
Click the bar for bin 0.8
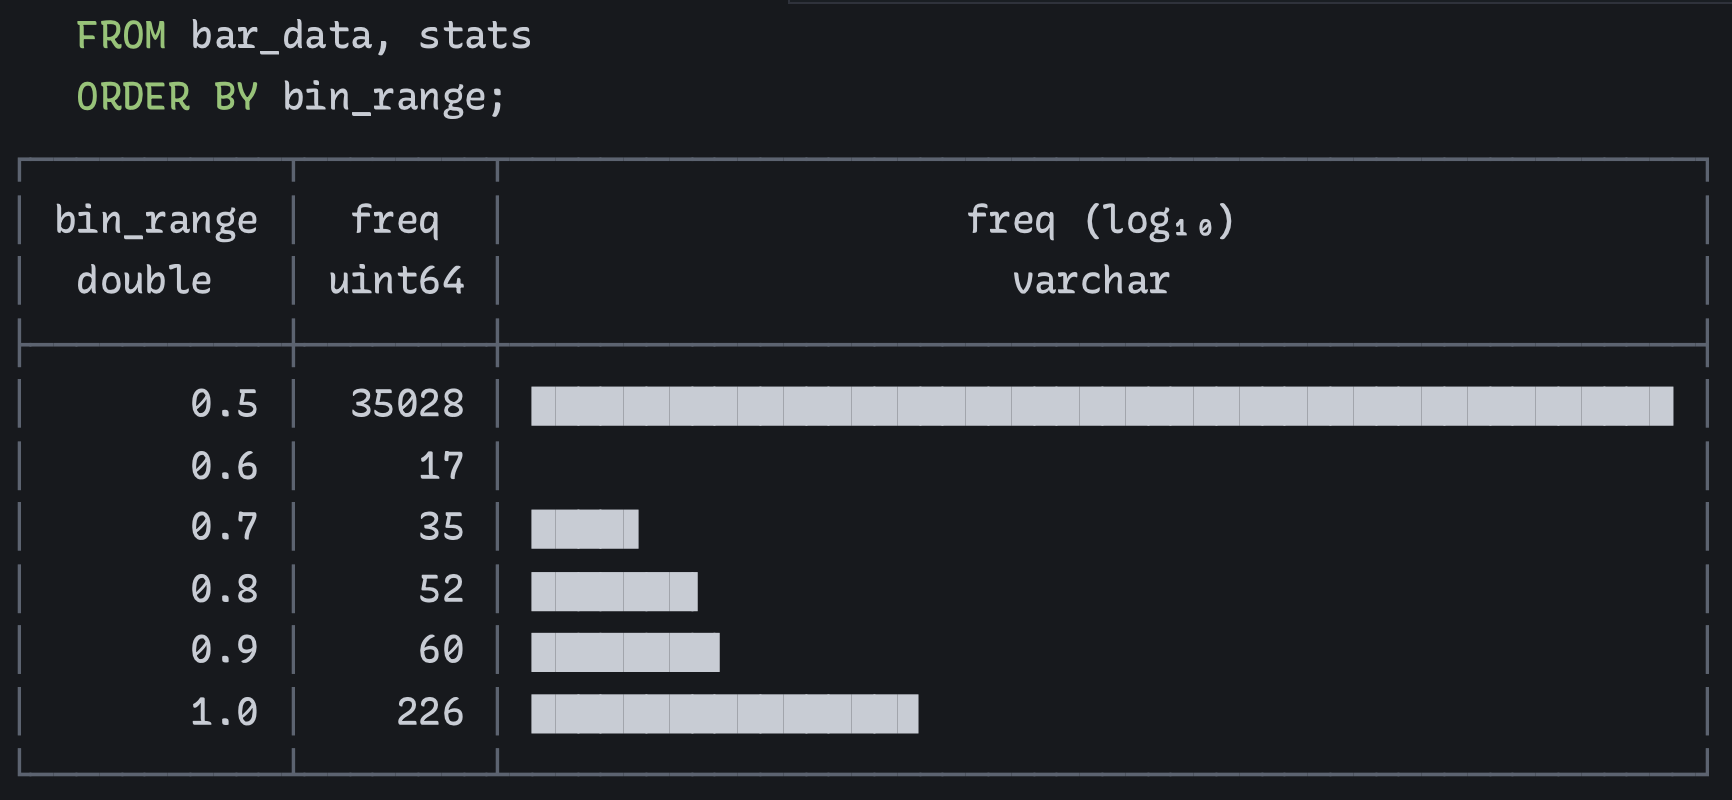[x=614, y=591]
